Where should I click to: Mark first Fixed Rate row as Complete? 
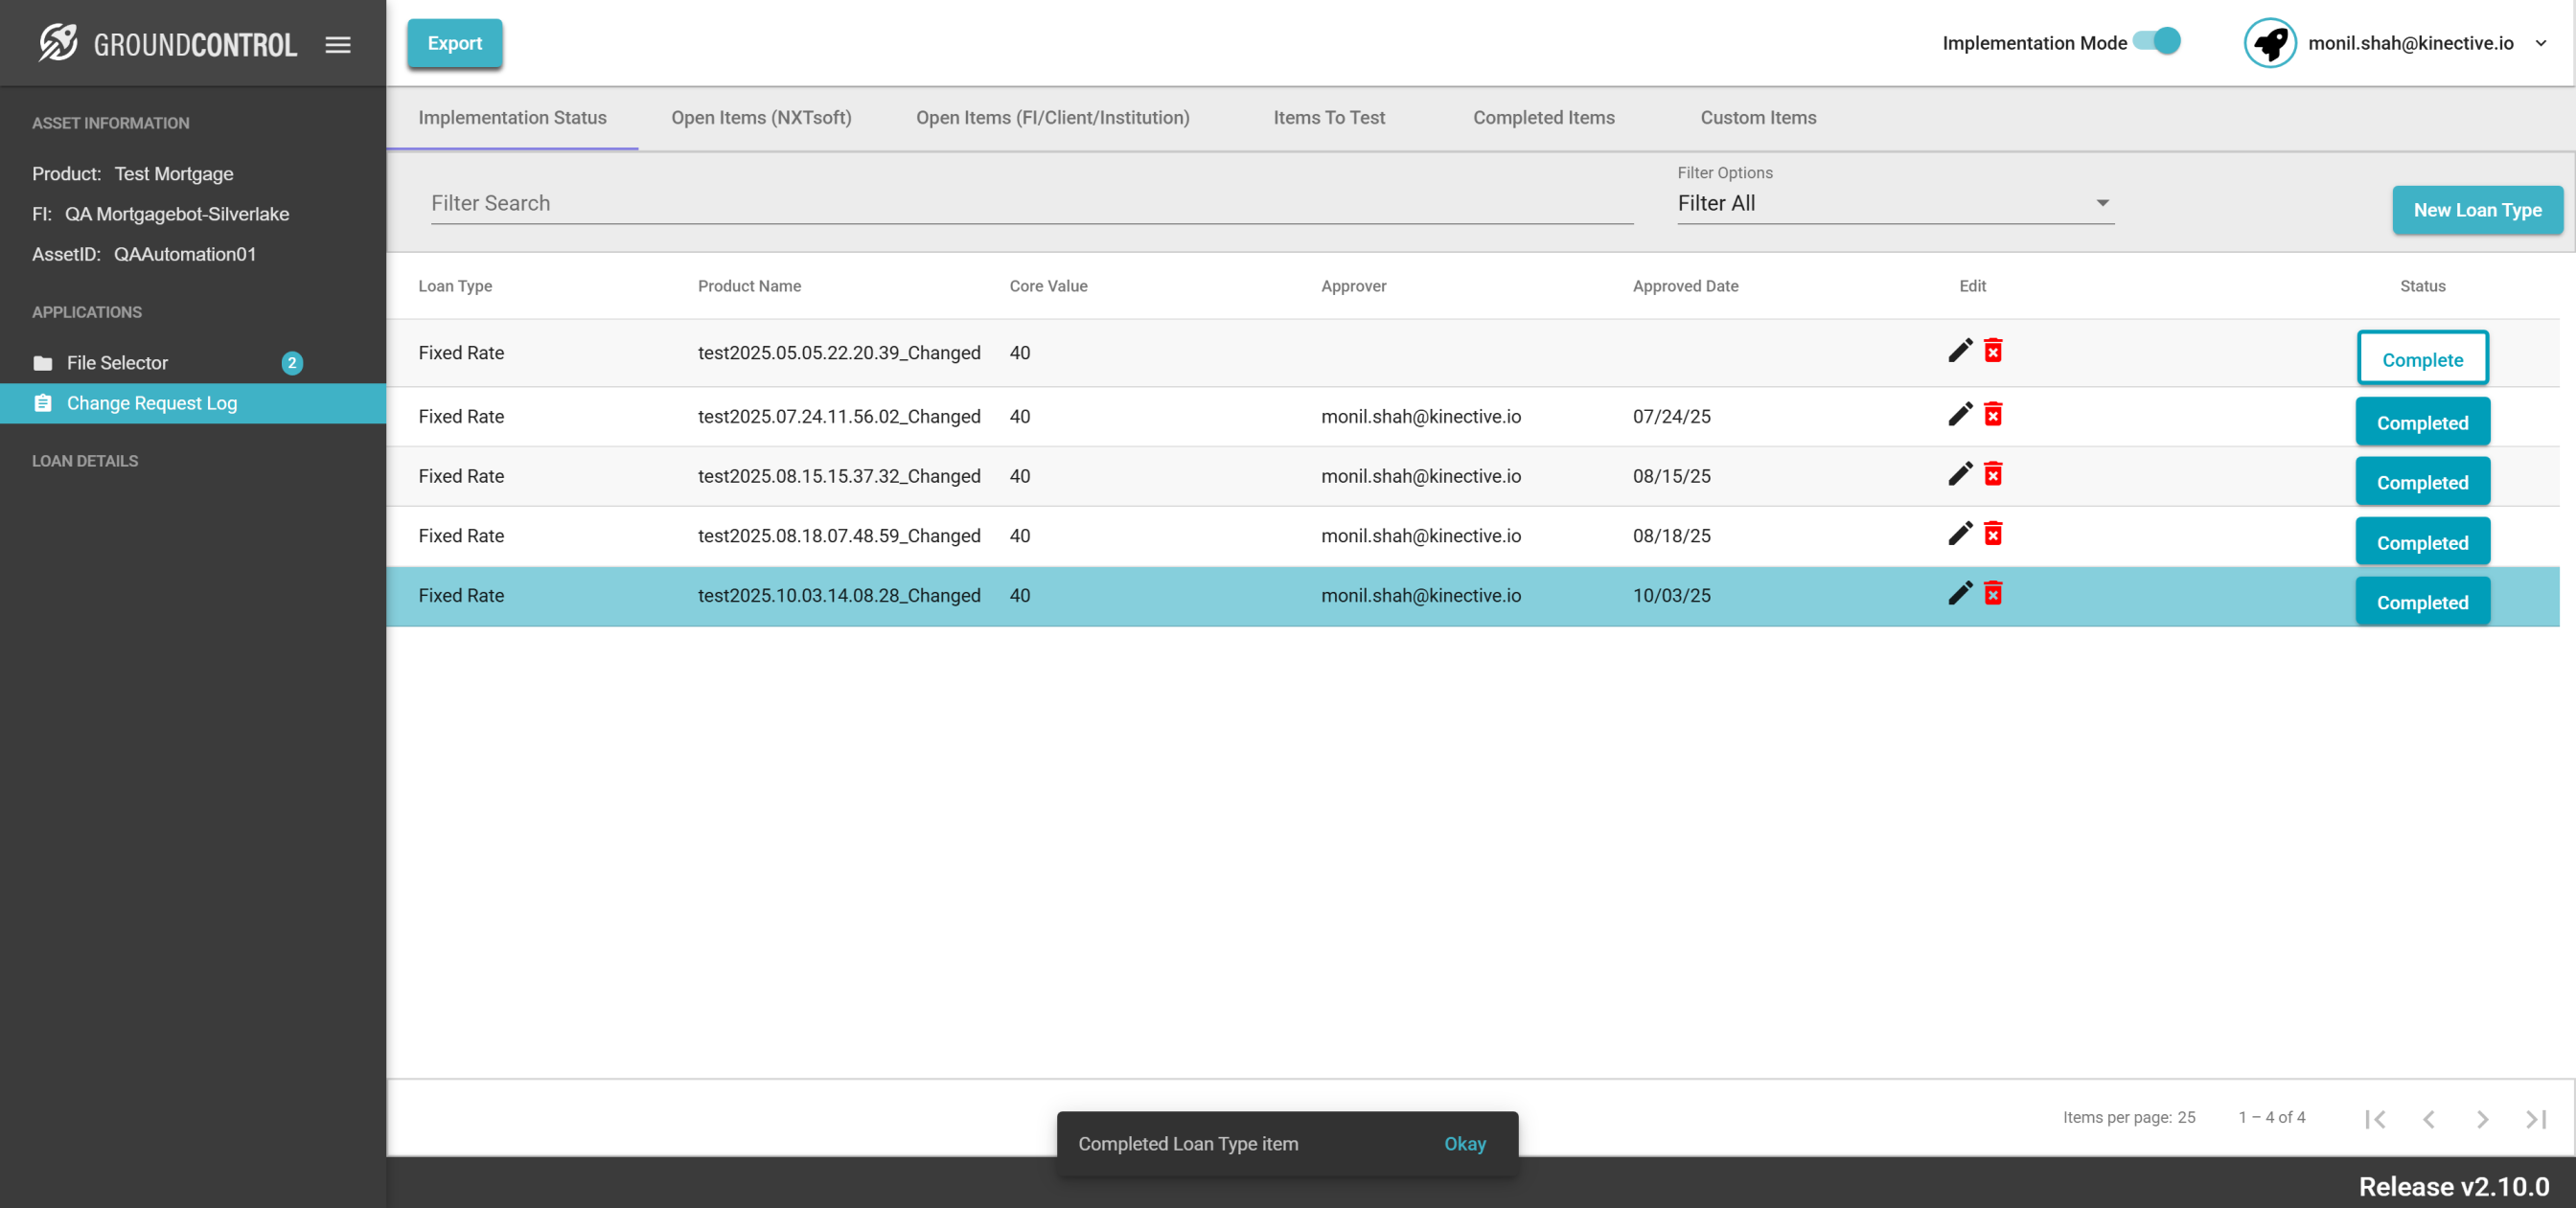point(2422,359)
